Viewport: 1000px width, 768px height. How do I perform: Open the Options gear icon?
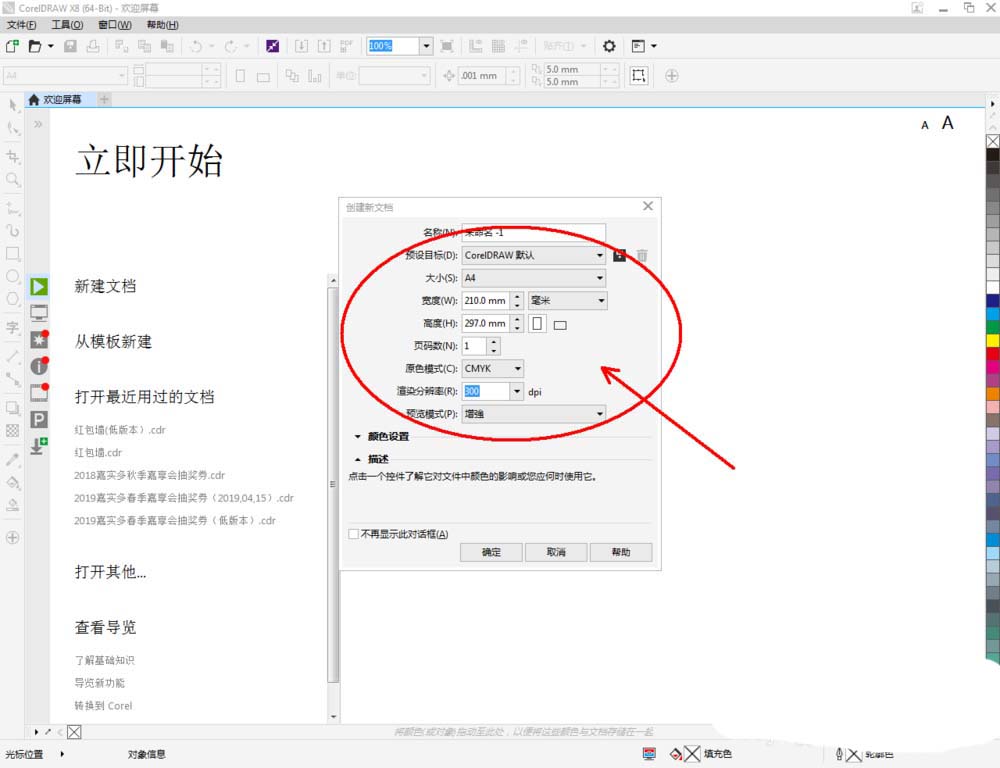(609, 46)
